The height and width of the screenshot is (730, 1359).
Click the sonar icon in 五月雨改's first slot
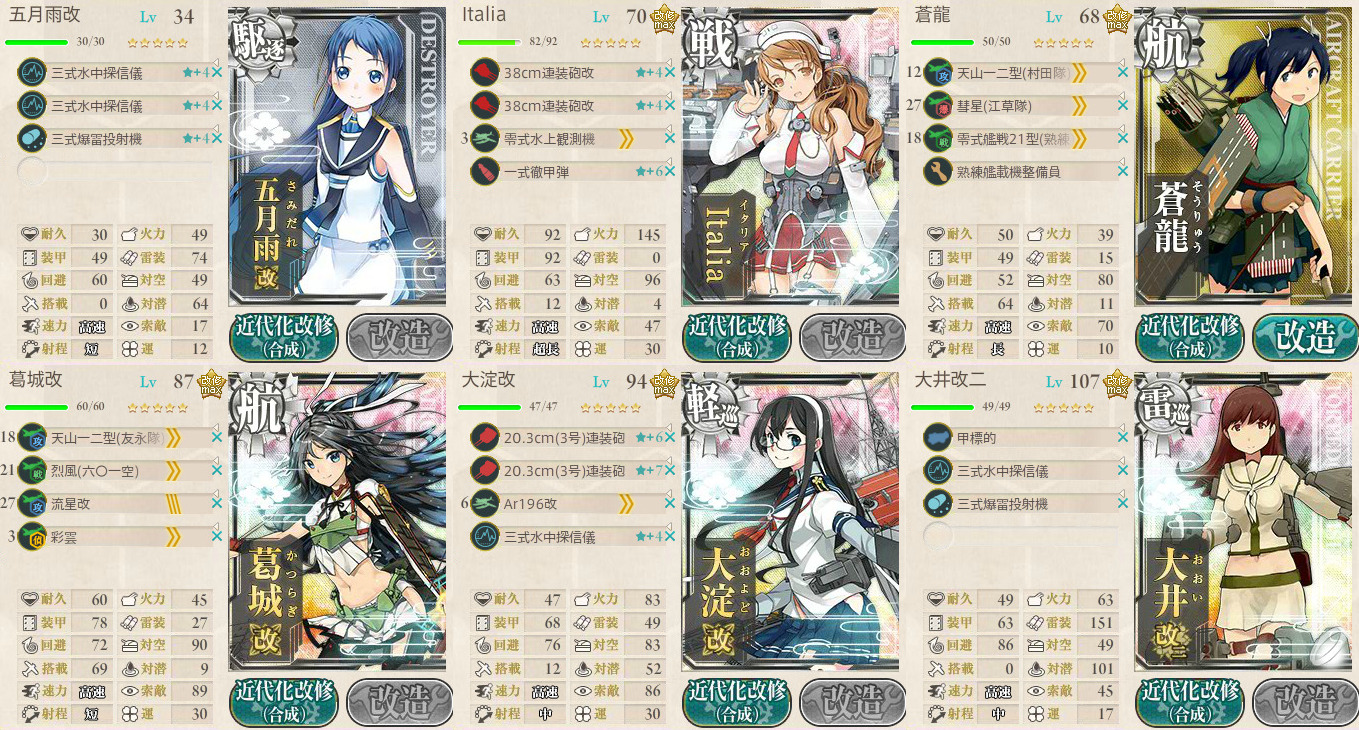tap(32, 72)
